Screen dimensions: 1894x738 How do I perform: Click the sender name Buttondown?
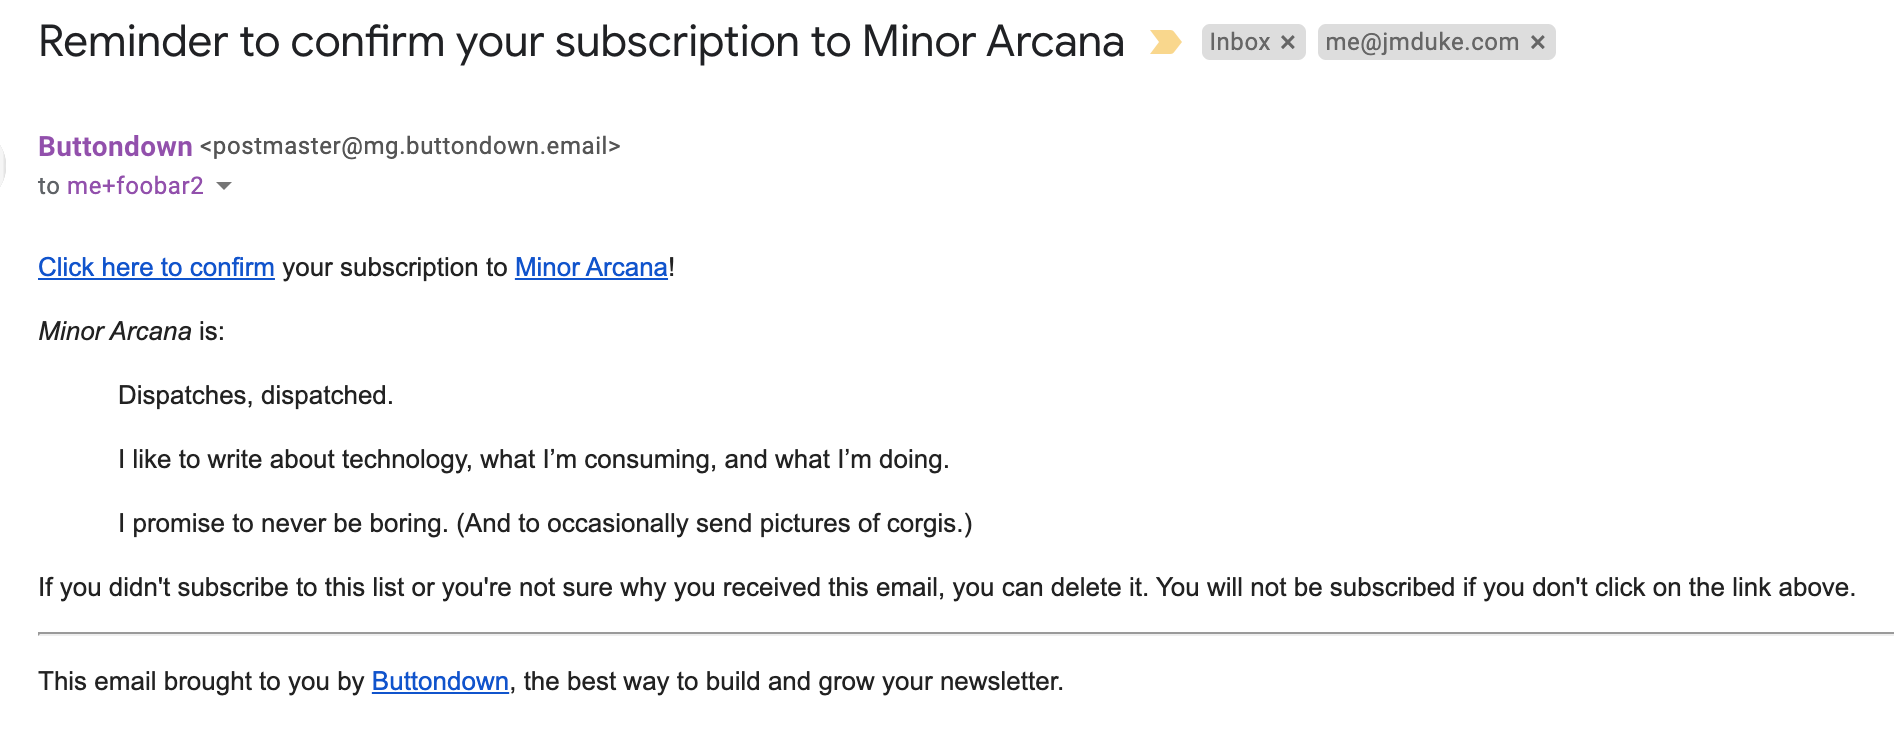[x=115, y=146]
